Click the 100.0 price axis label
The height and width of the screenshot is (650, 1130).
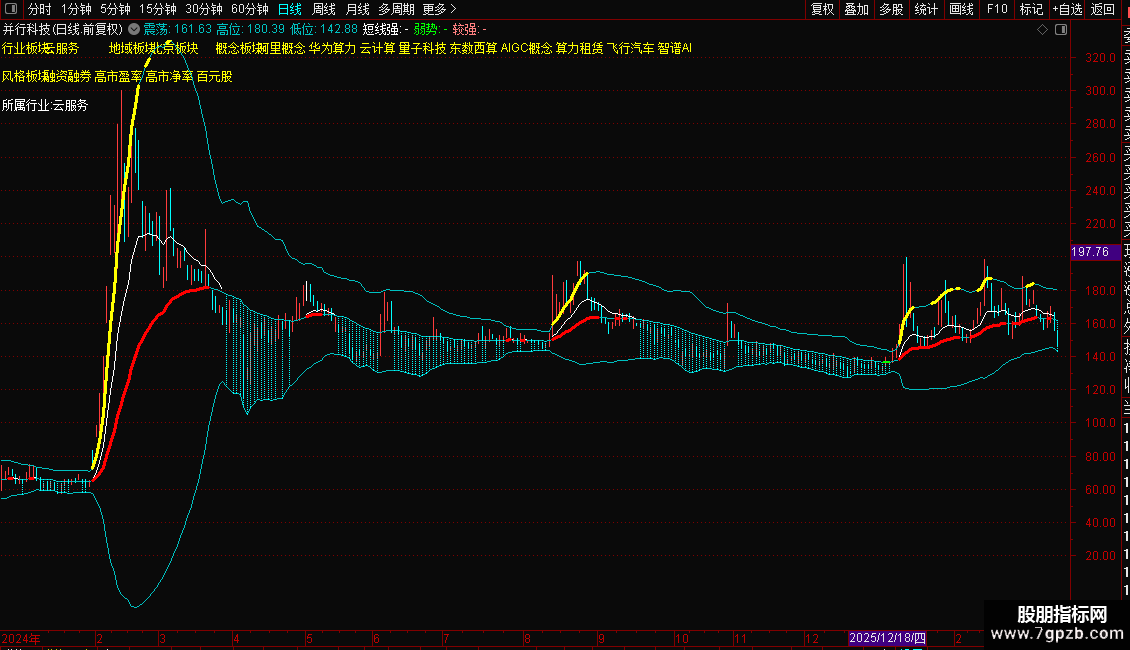pos(1100,423)
